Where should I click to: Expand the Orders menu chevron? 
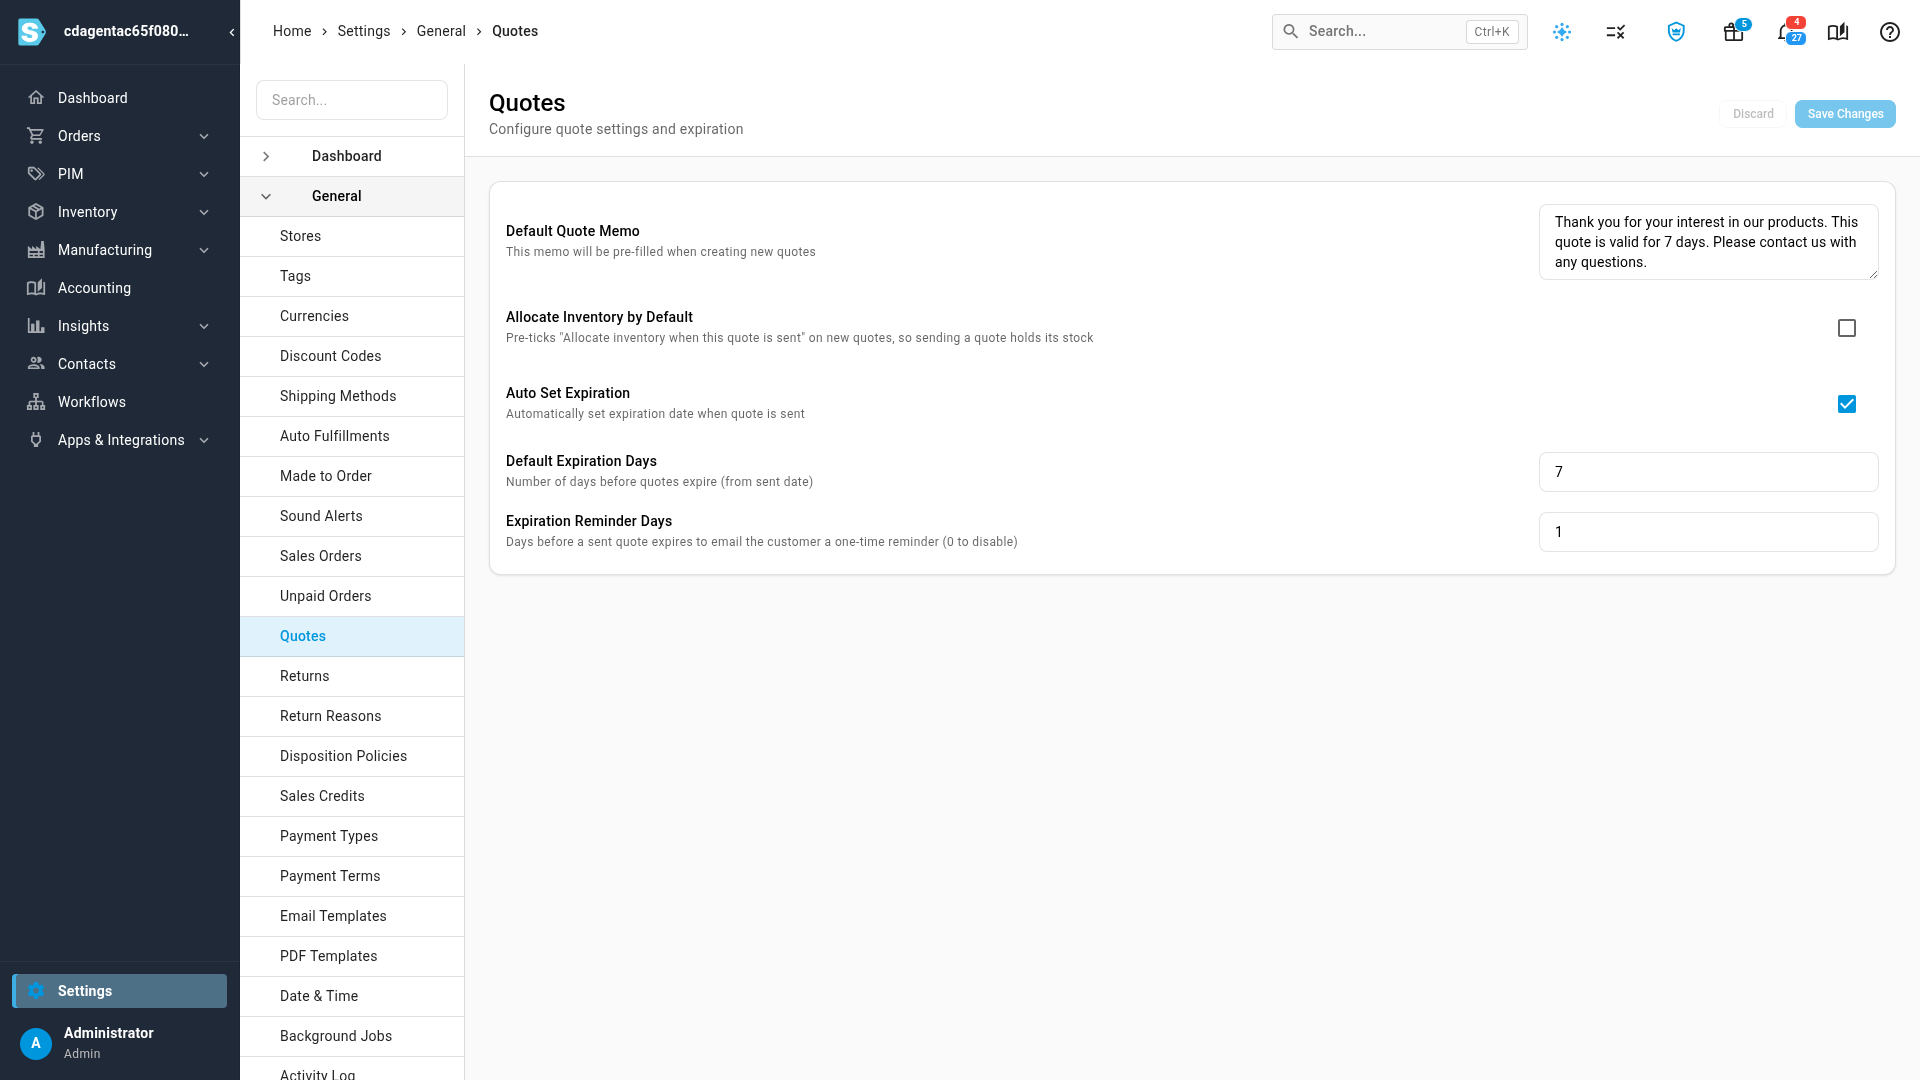tap(204, 136)
